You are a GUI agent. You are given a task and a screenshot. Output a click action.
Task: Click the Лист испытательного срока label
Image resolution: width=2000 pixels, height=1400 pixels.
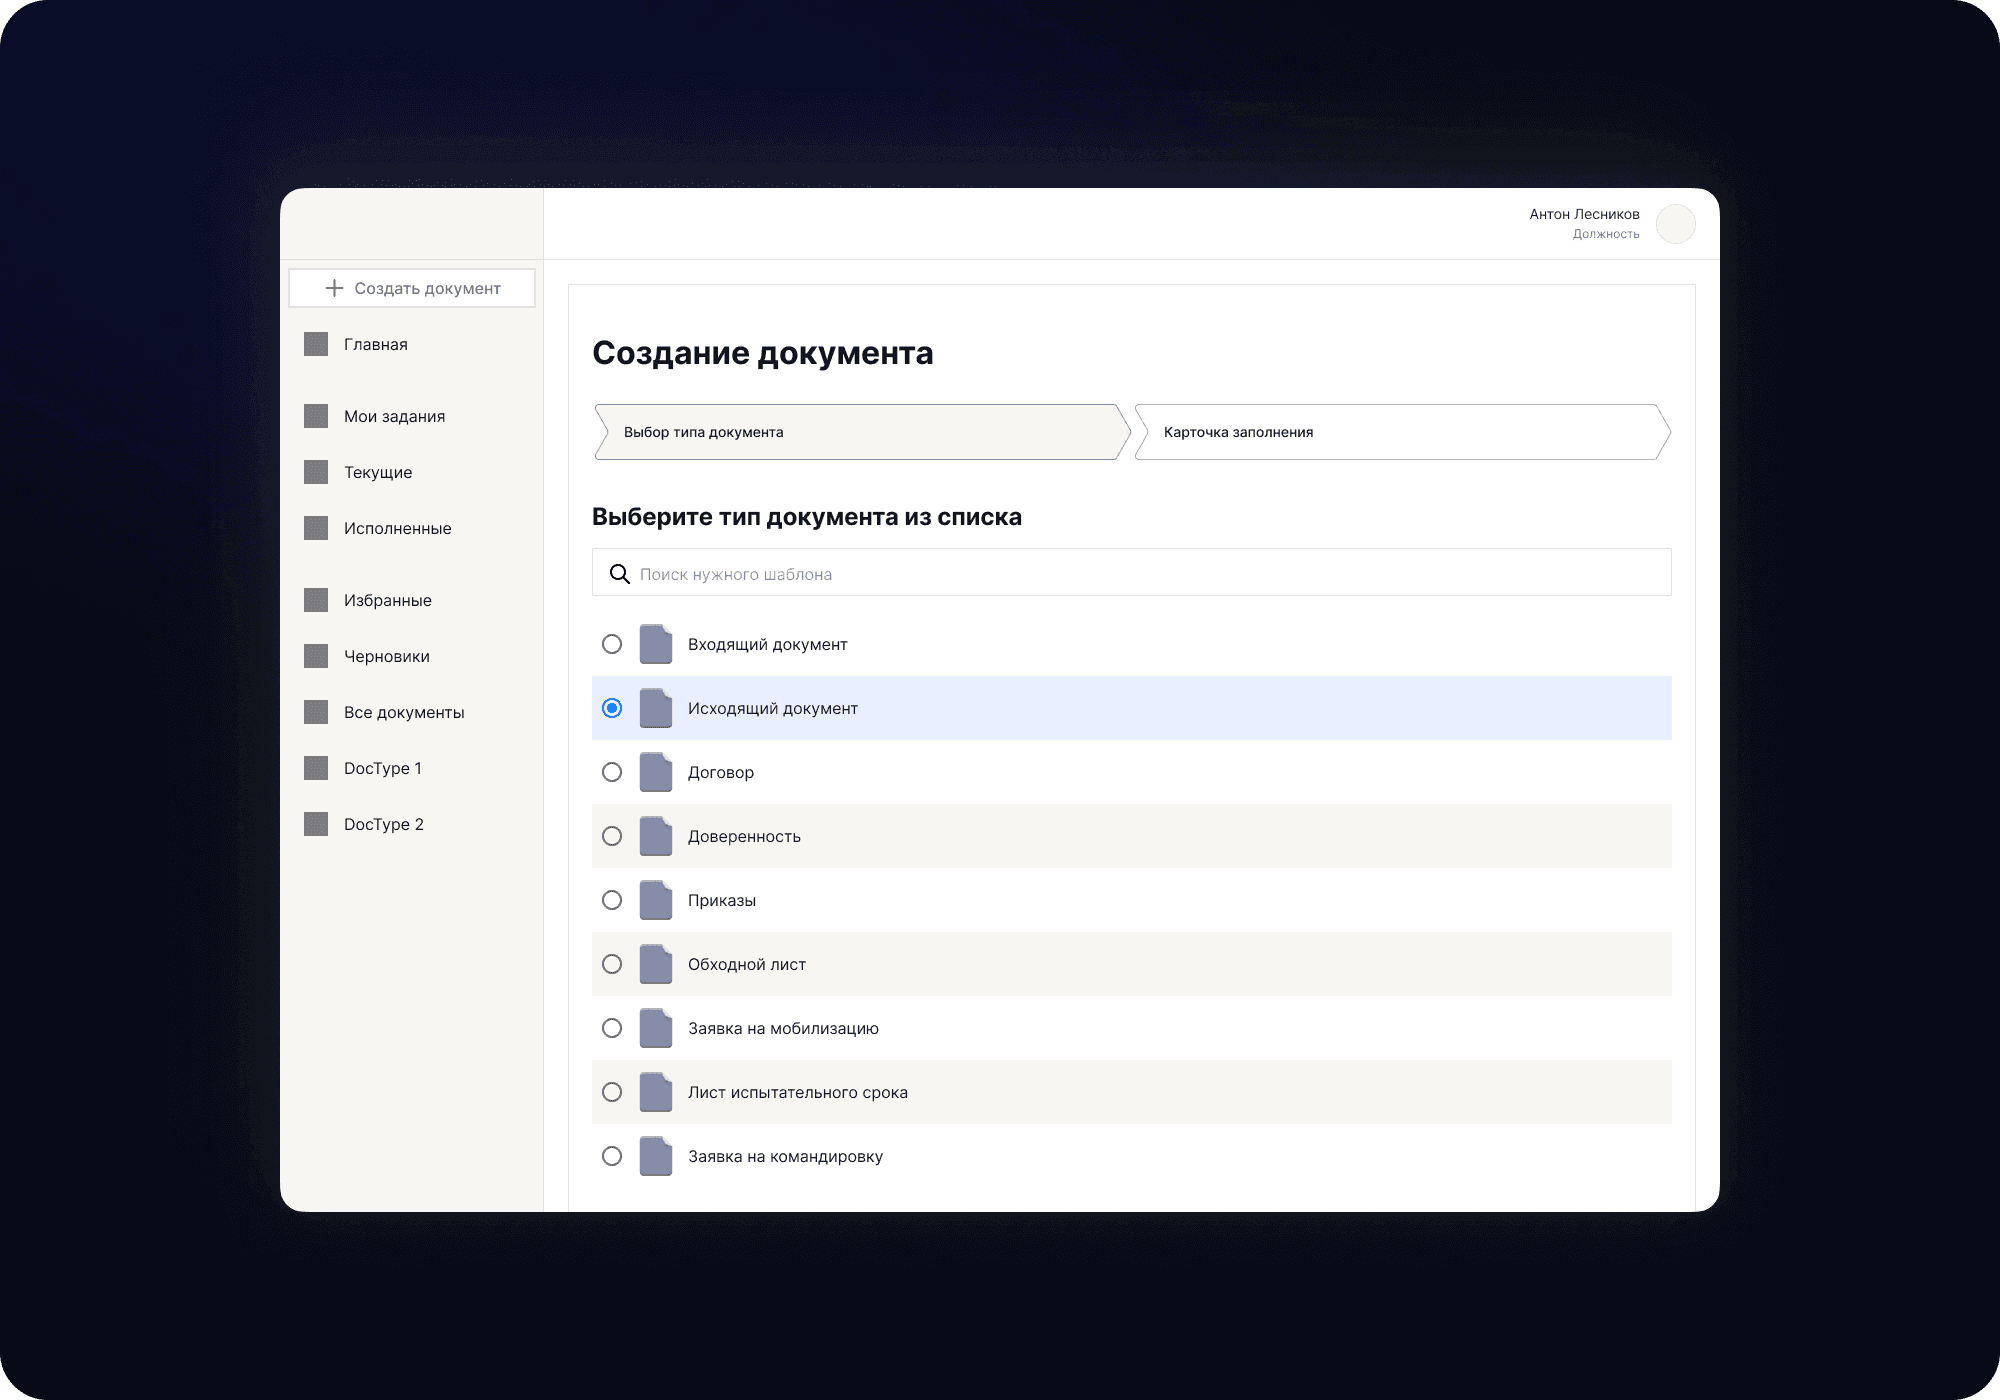tap(797, 1092)
